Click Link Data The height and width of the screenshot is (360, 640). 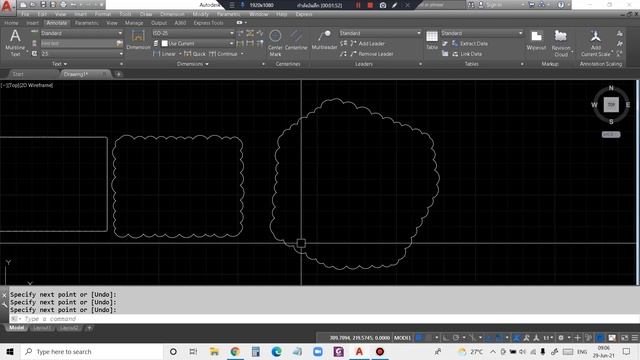[x=467, y=54]
